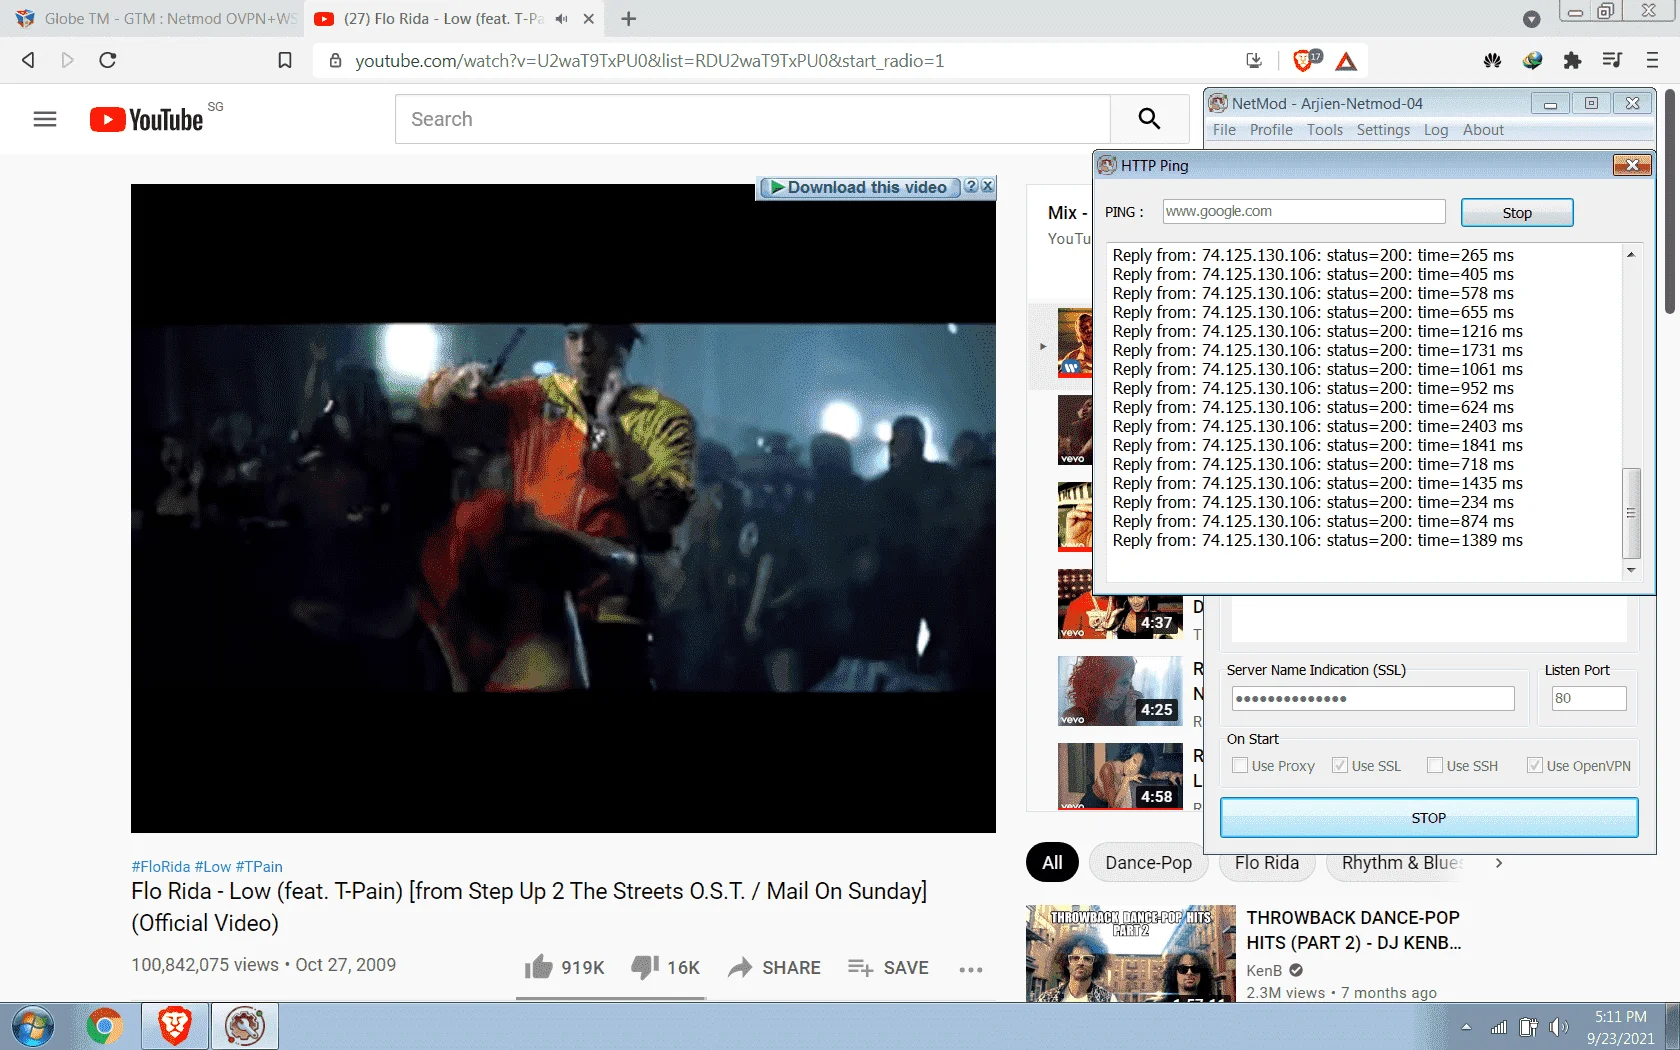Click the browser address bar URL

click(x=650, y=61)
